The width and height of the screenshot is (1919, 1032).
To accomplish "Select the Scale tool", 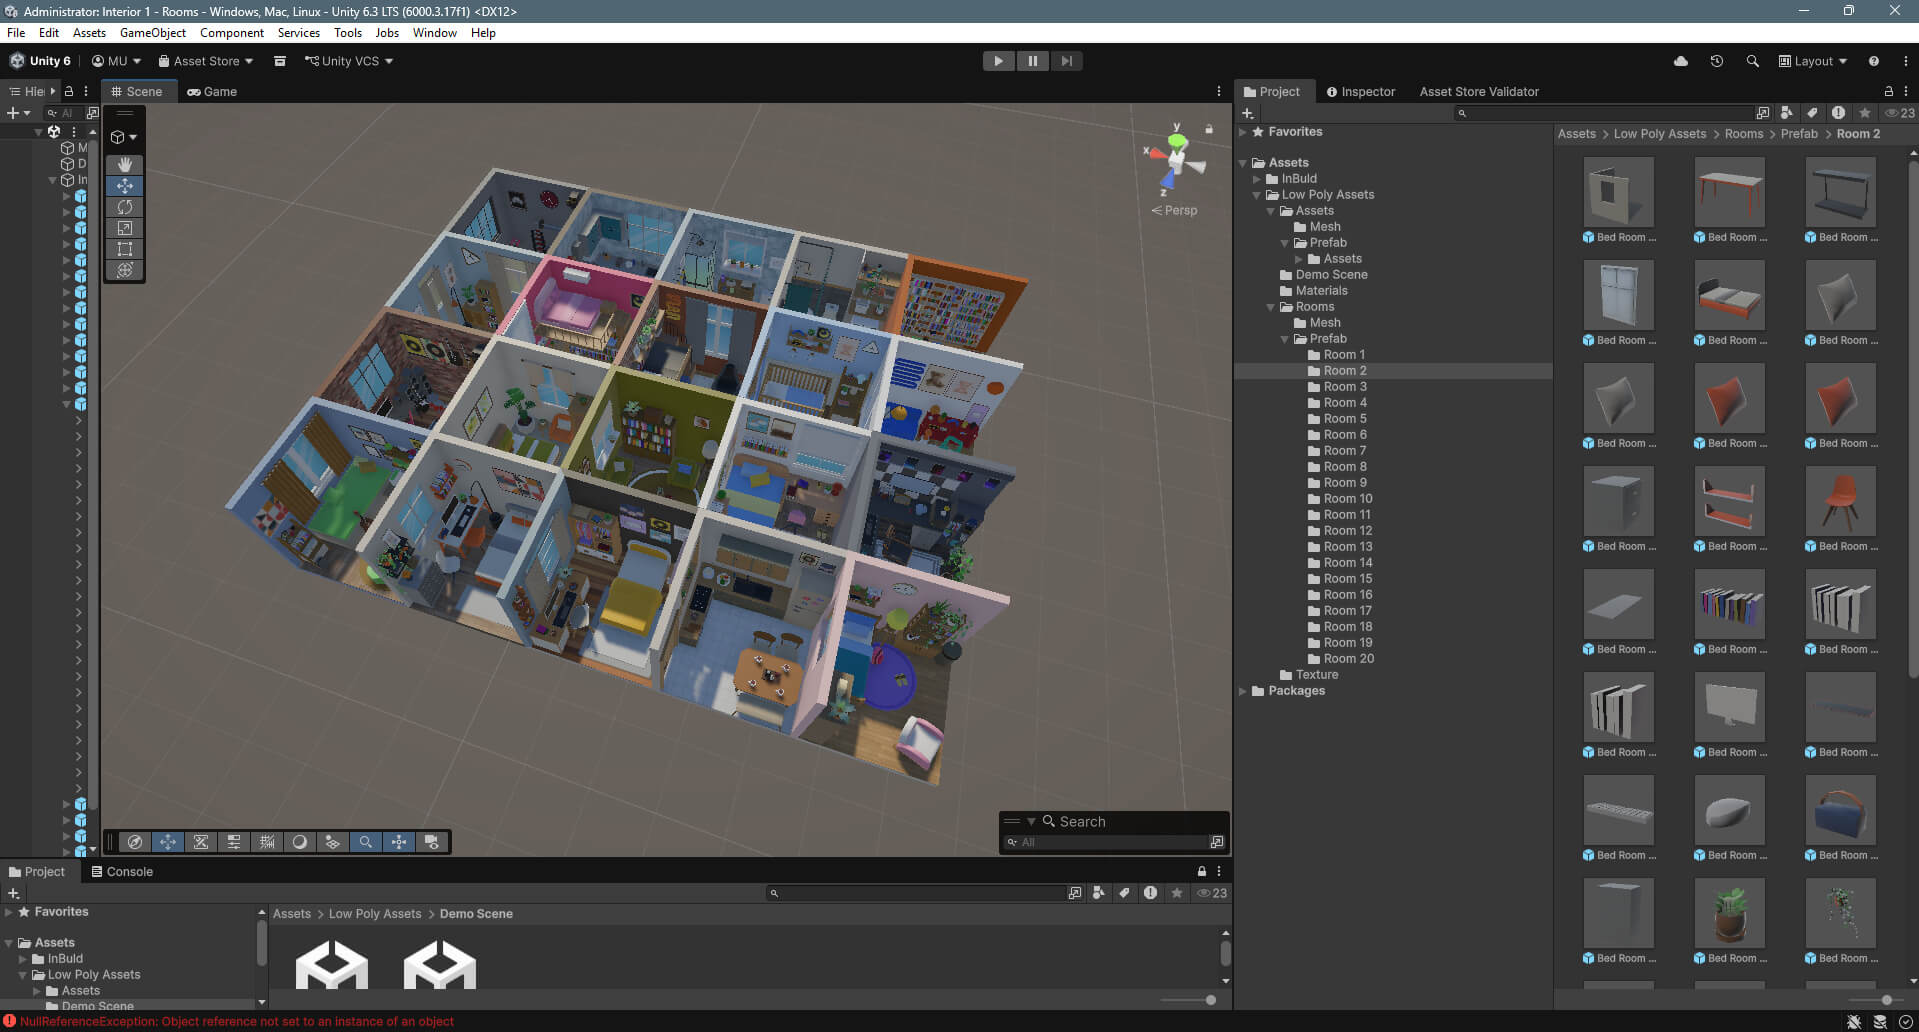I will click(125, 227).
